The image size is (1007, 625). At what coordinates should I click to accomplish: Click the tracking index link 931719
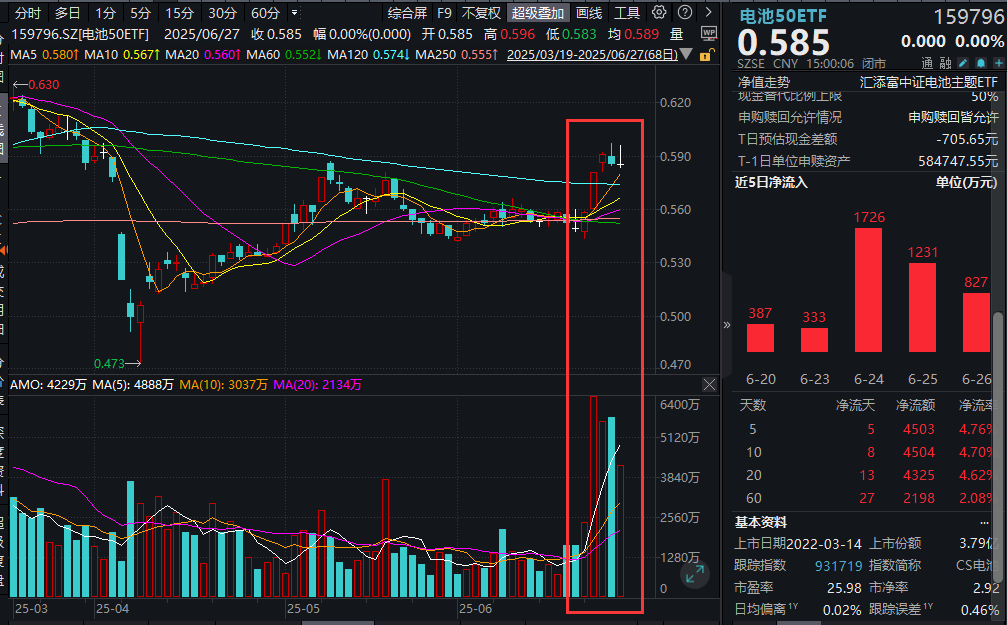tap(838, 566)
